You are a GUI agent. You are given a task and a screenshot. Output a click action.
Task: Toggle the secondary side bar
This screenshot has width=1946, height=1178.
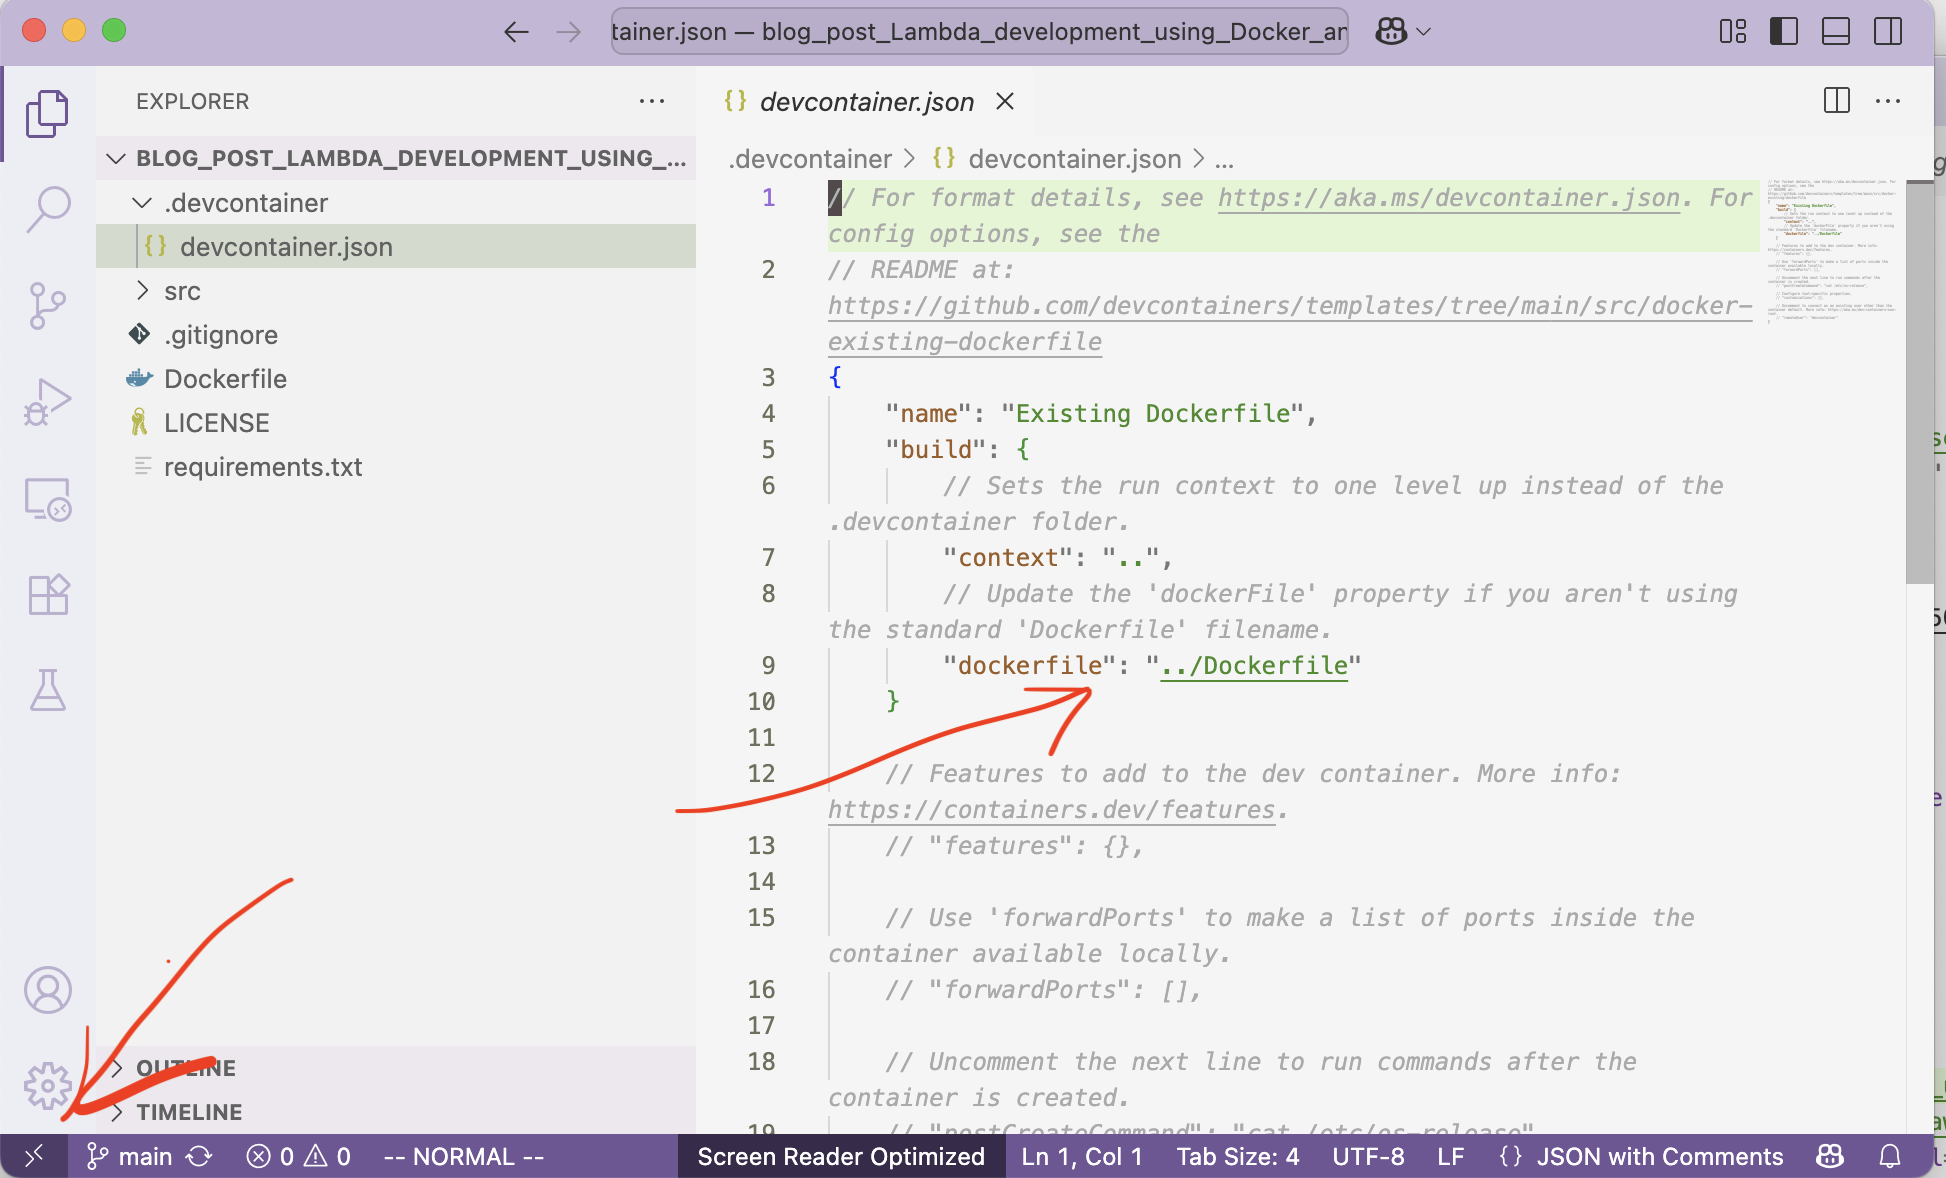[x=1888, y=32]
